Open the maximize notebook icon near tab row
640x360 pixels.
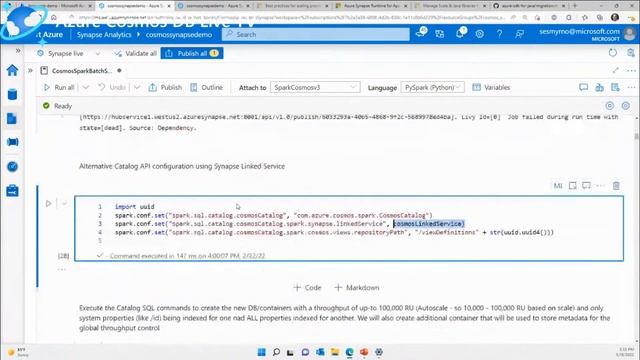tap(616, 71)
